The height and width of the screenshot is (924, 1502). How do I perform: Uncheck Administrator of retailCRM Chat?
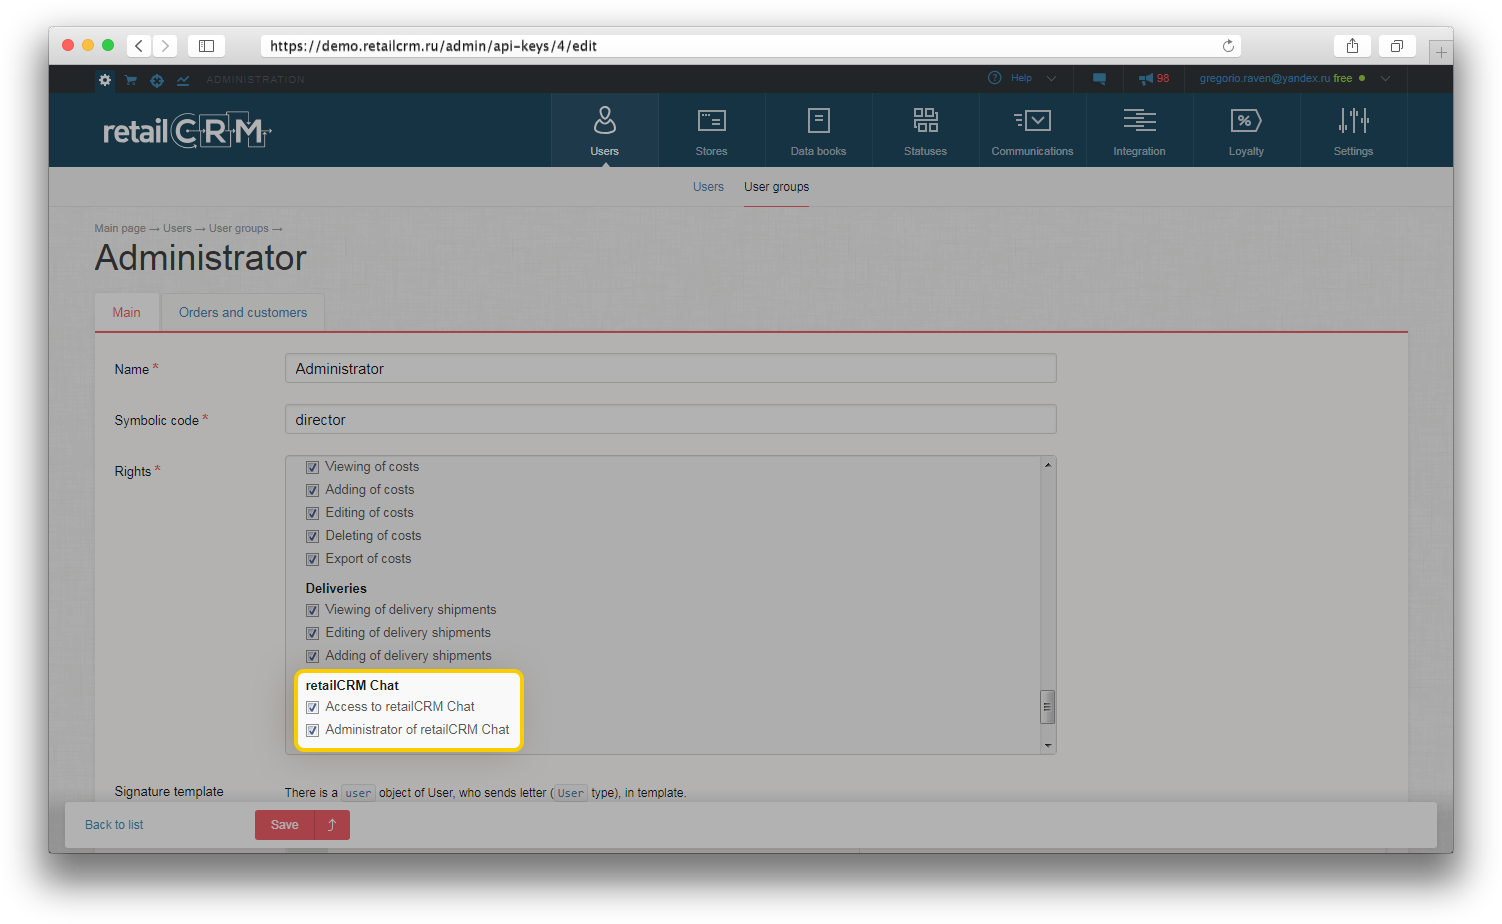pos(312,730)
